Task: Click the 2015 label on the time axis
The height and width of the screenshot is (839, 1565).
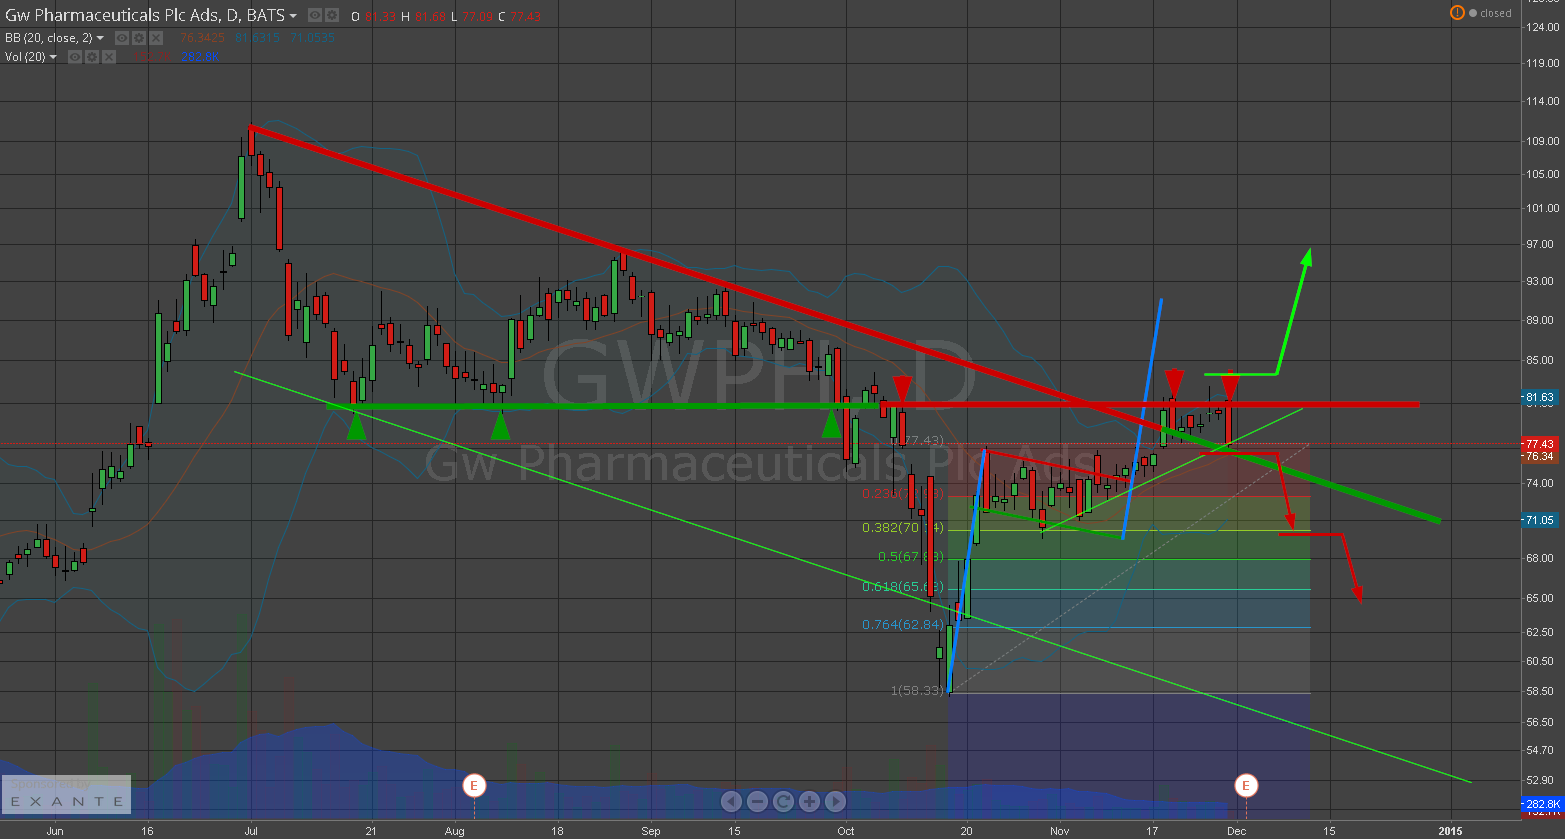Action: (1450, 831)
